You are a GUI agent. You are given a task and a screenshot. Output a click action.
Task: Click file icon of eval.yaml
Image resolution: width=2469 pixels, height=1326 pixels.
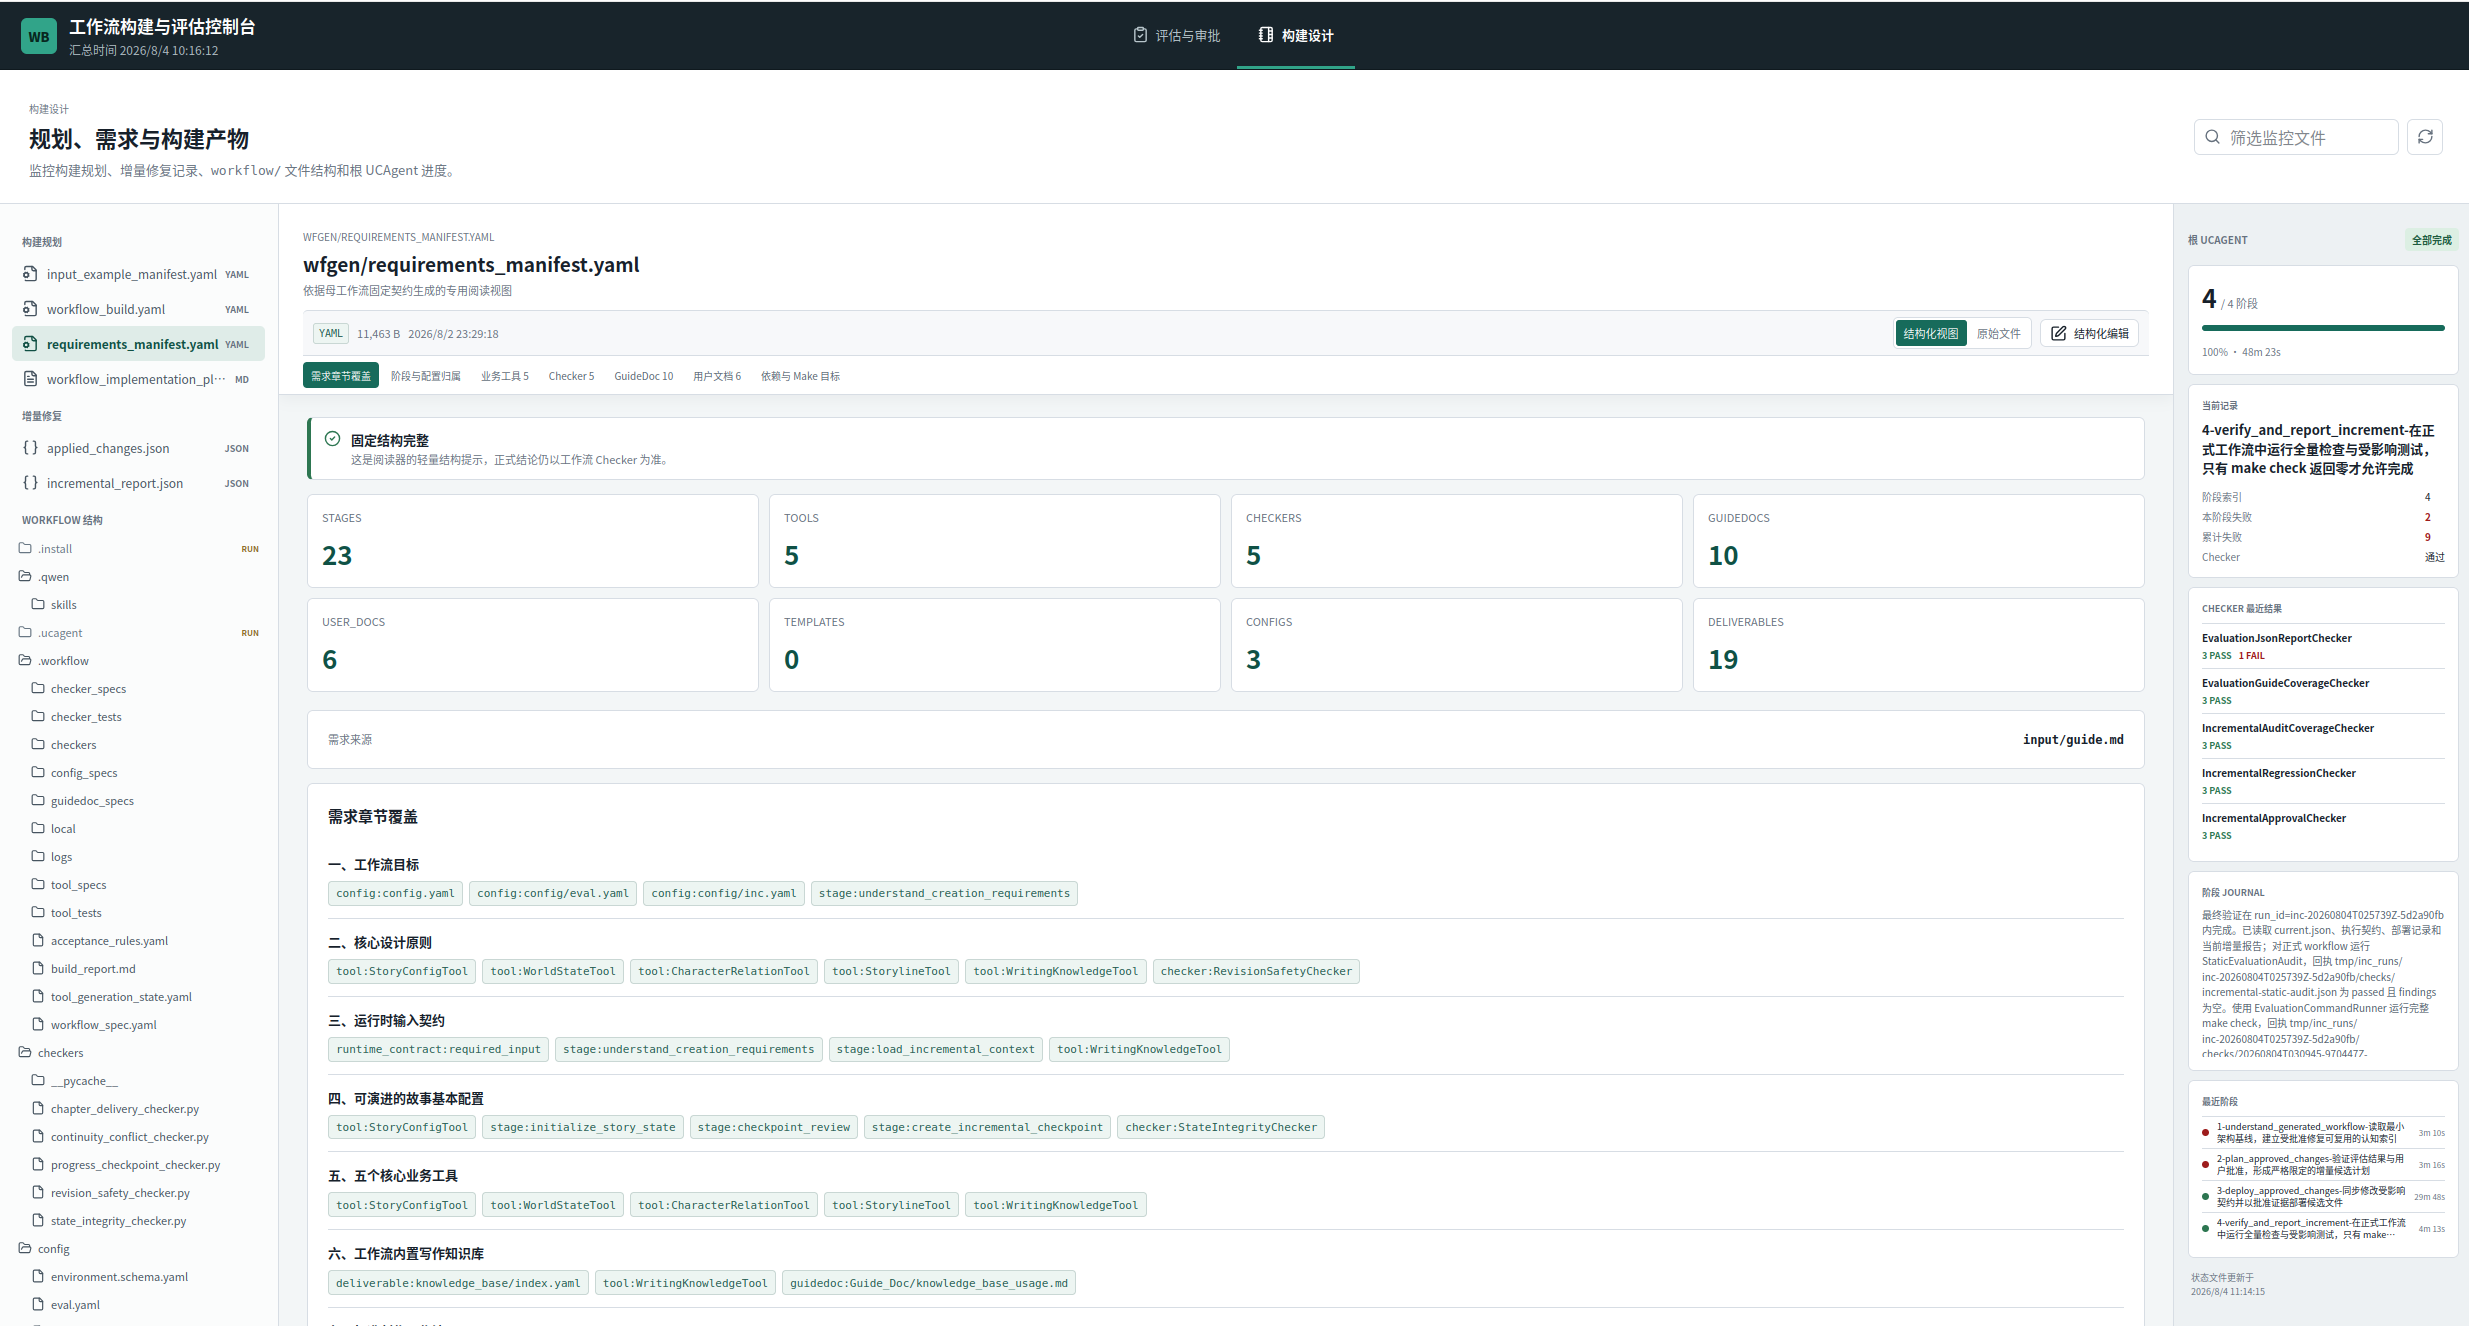(x=38, y=1304)
